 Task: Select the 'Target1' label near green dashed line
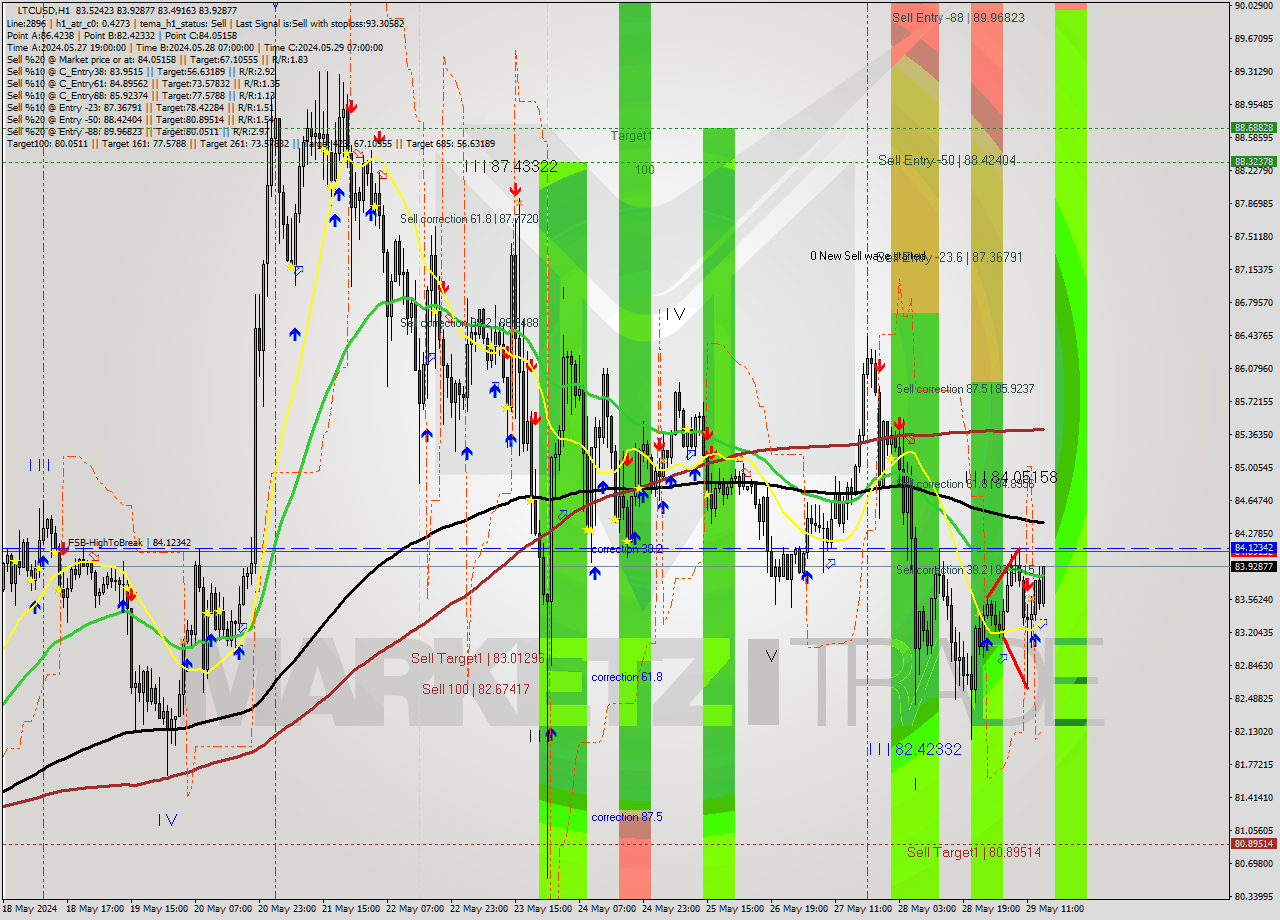pos(632,135)
